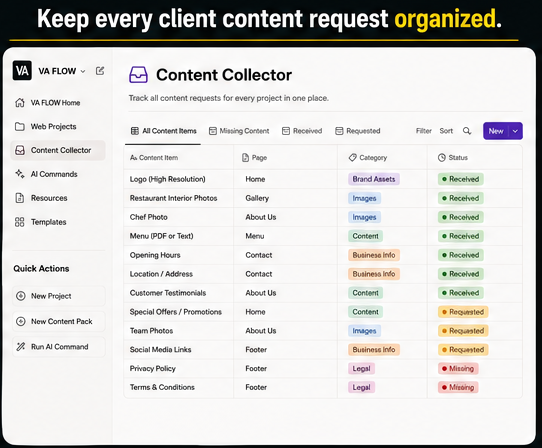This screenshot has width=542, height=448.
Task: Expand the VA FLOW workspace chevron
Action: 83,71
